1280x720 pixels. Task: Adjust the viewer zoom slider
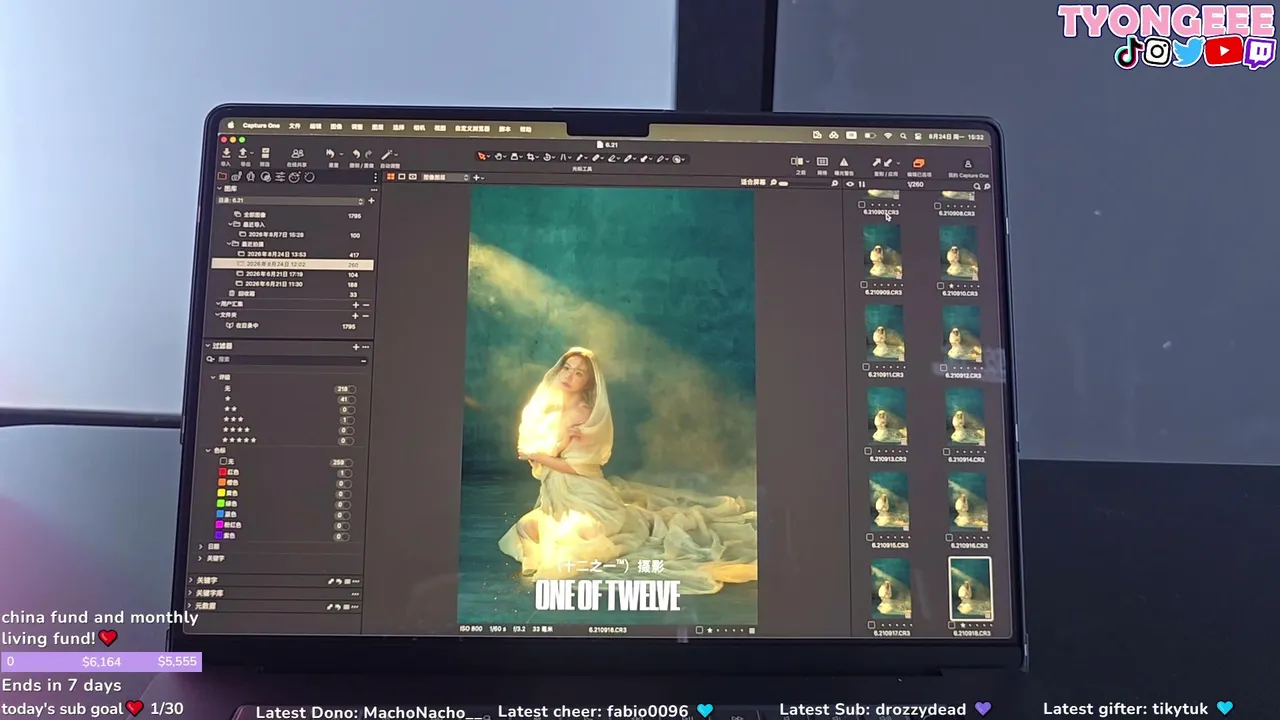pyautogui.click(x=802, y=183)
